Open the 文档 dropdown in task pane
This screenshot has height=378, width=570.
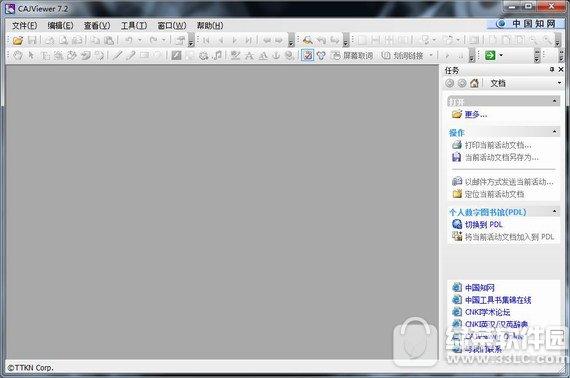[x=559, y=83]
